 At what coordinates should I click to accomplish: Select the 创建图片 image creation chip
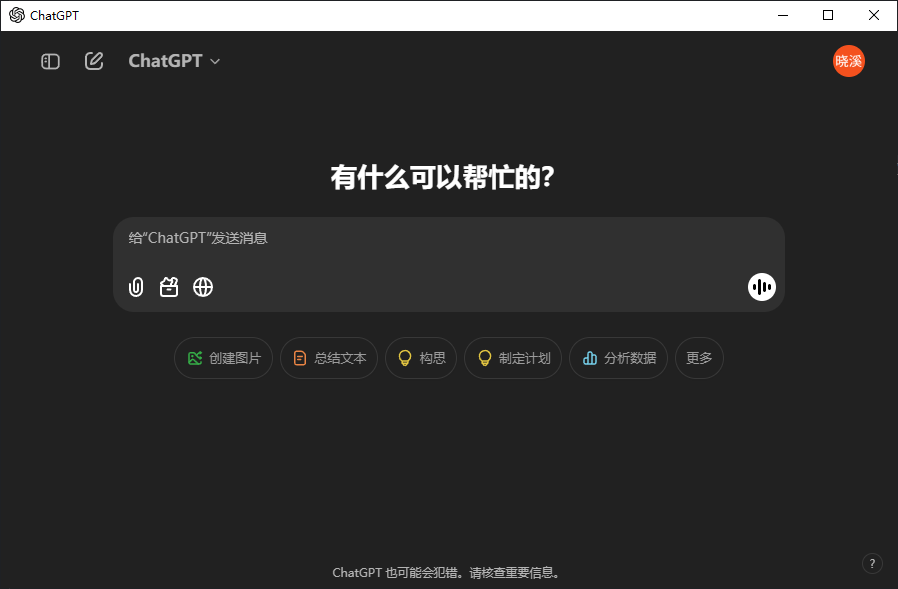click(x=223, y=358)
